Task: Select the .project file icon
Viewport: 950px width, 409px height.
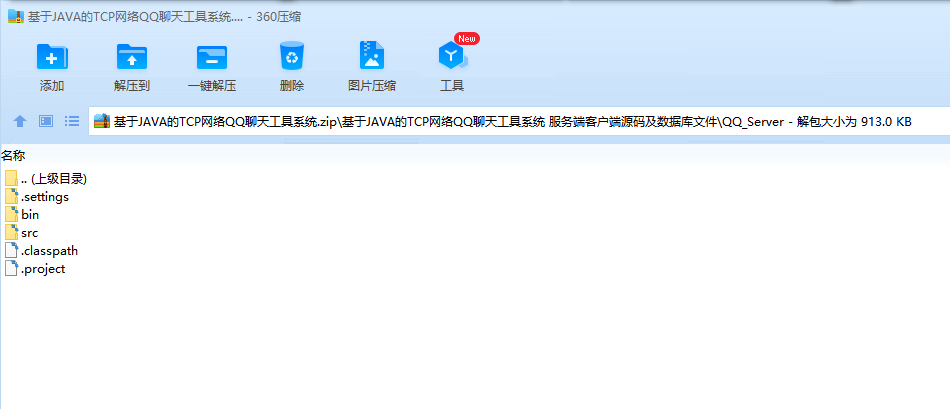Action: [11, 268]
